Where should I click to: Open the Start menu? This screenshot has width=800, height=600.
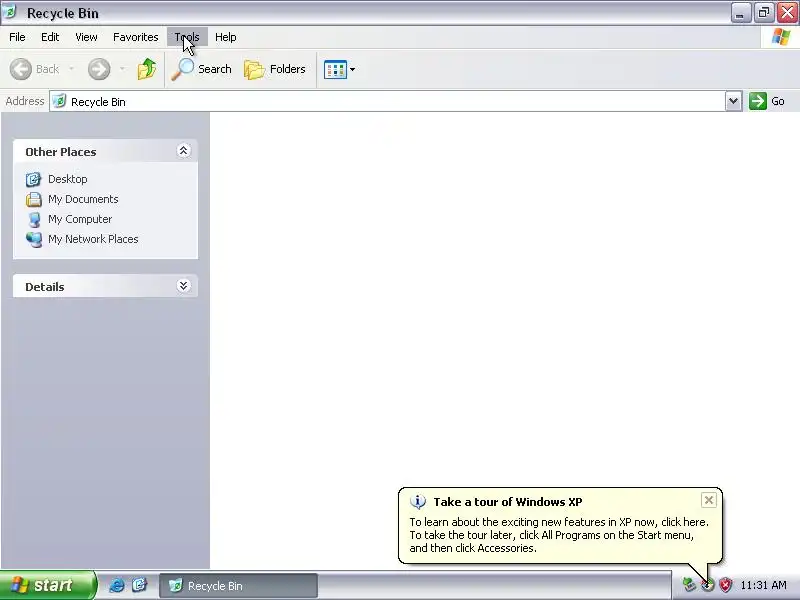coord(47,585)
